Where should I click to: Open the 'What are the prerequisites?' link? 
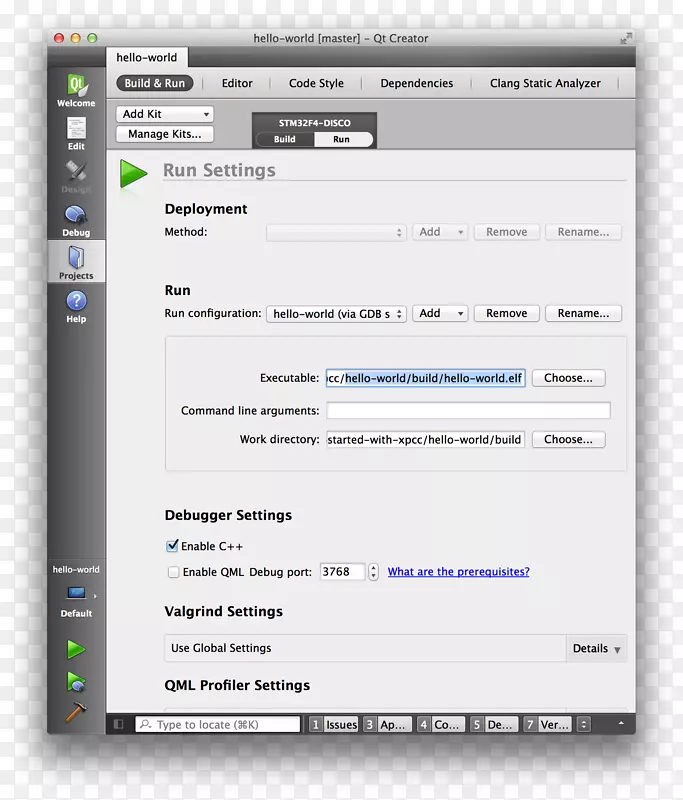pos(458,572)
